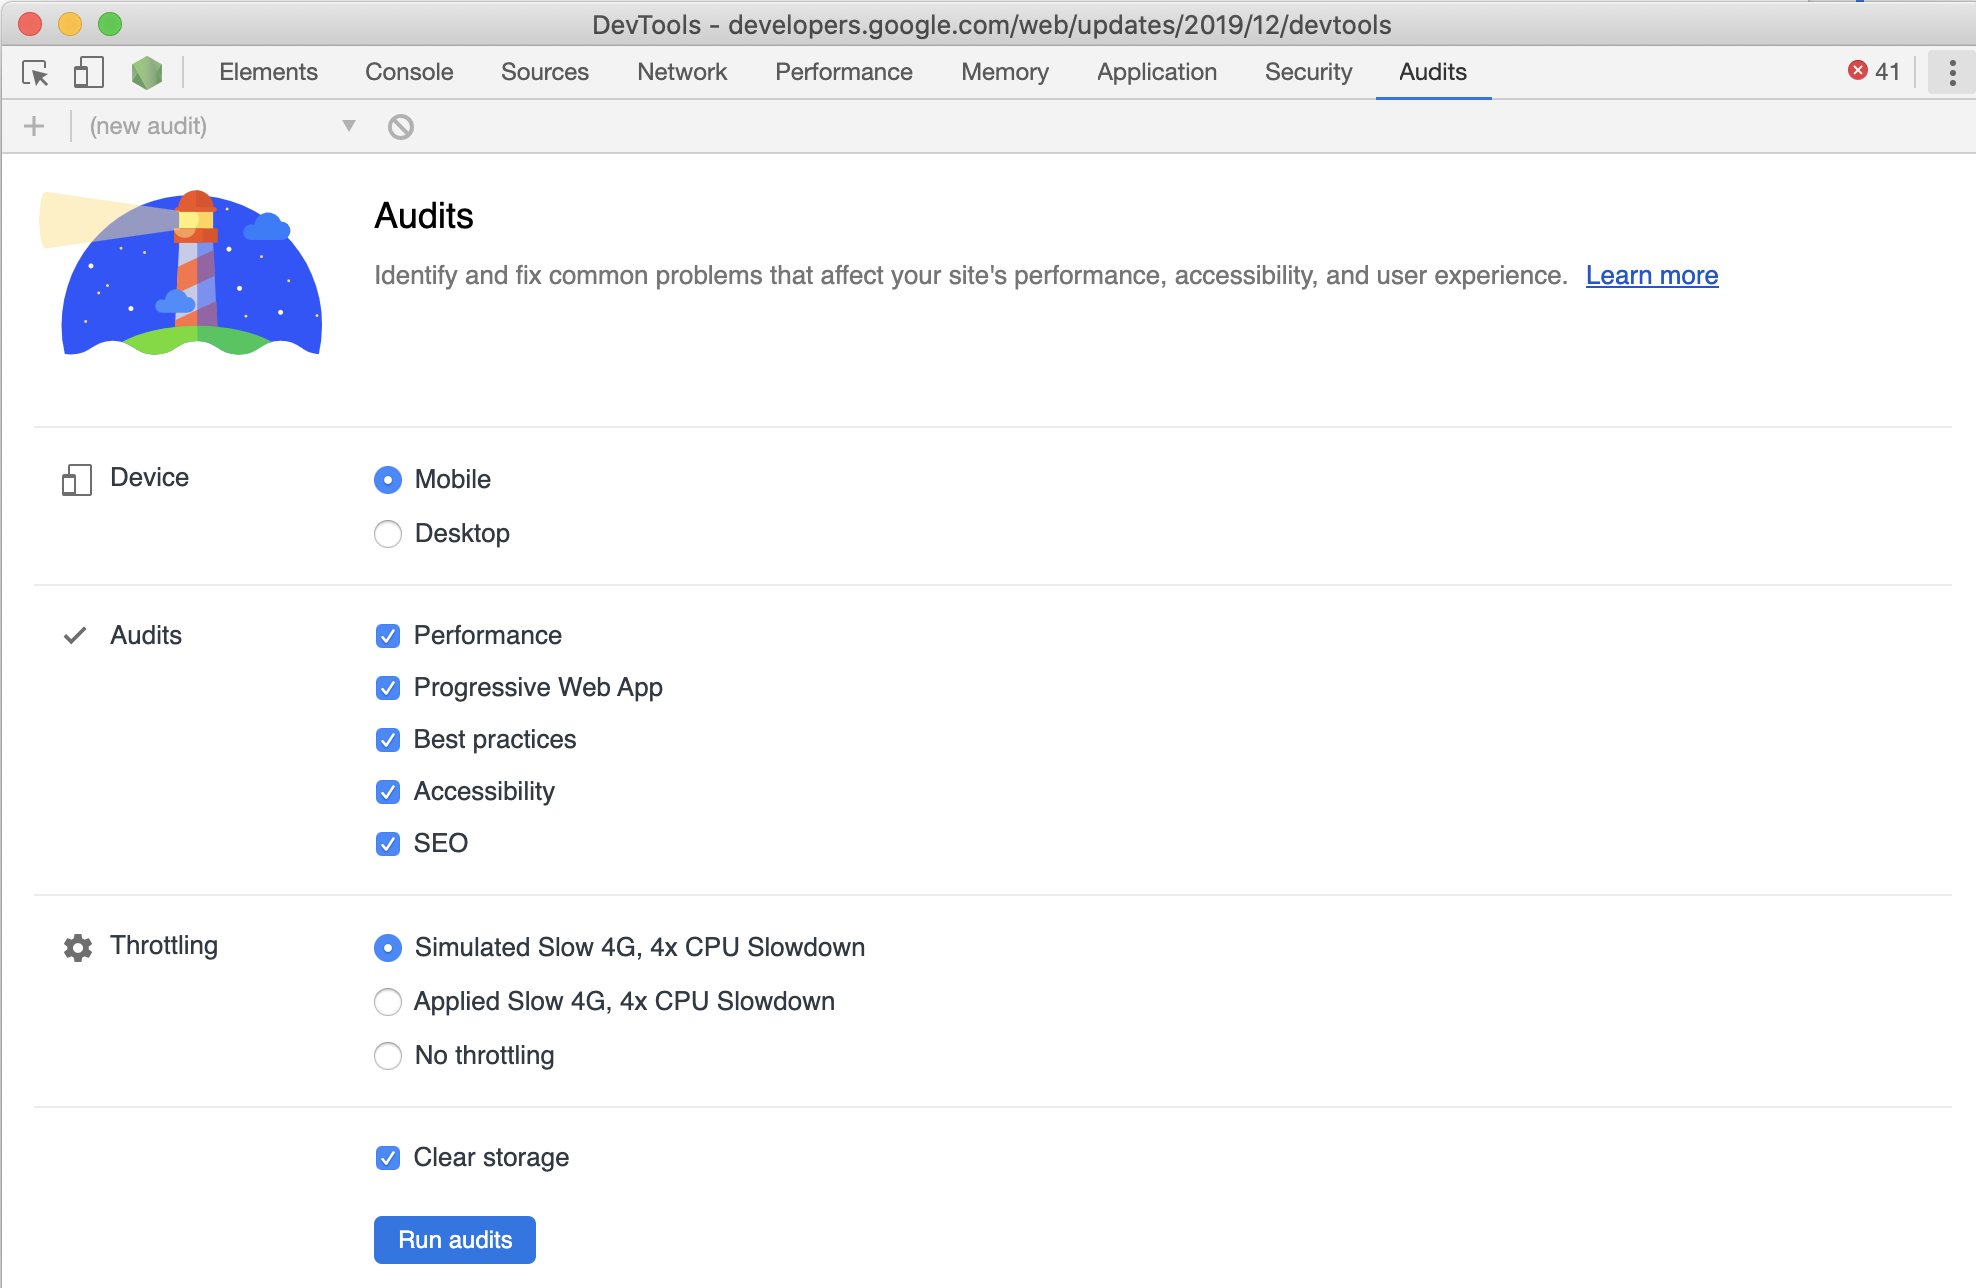
Task: Open the (new audit) dropdown
Action: click(222, 126)
